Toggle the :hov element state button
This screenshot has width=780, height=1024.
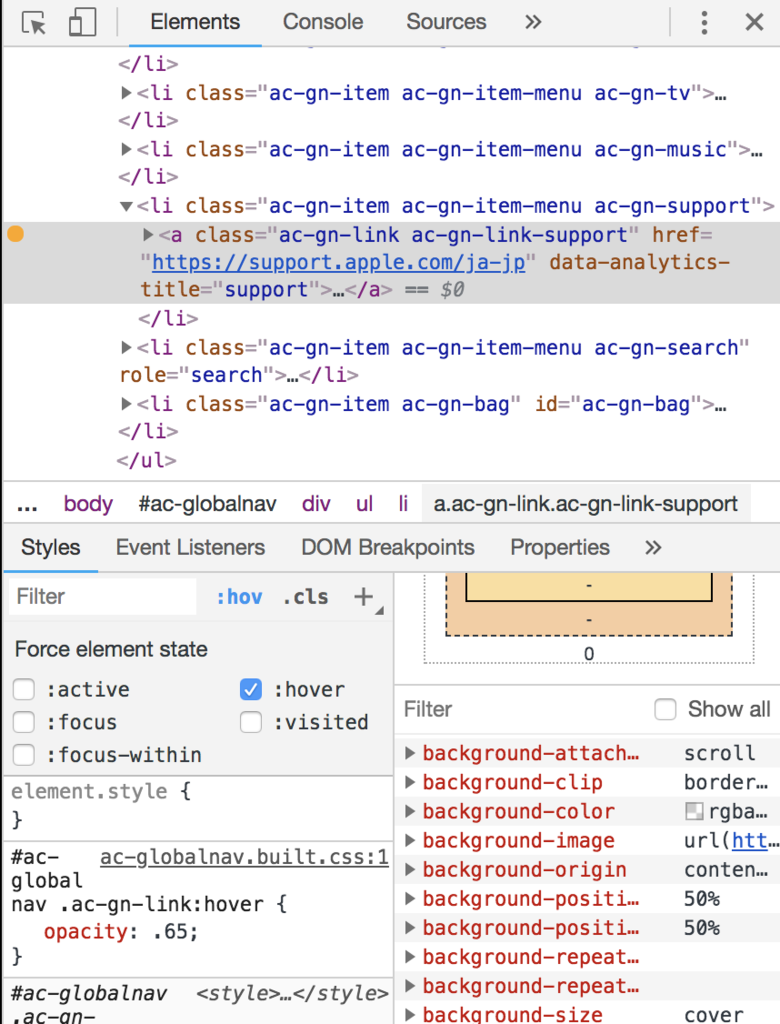(239, 596)
